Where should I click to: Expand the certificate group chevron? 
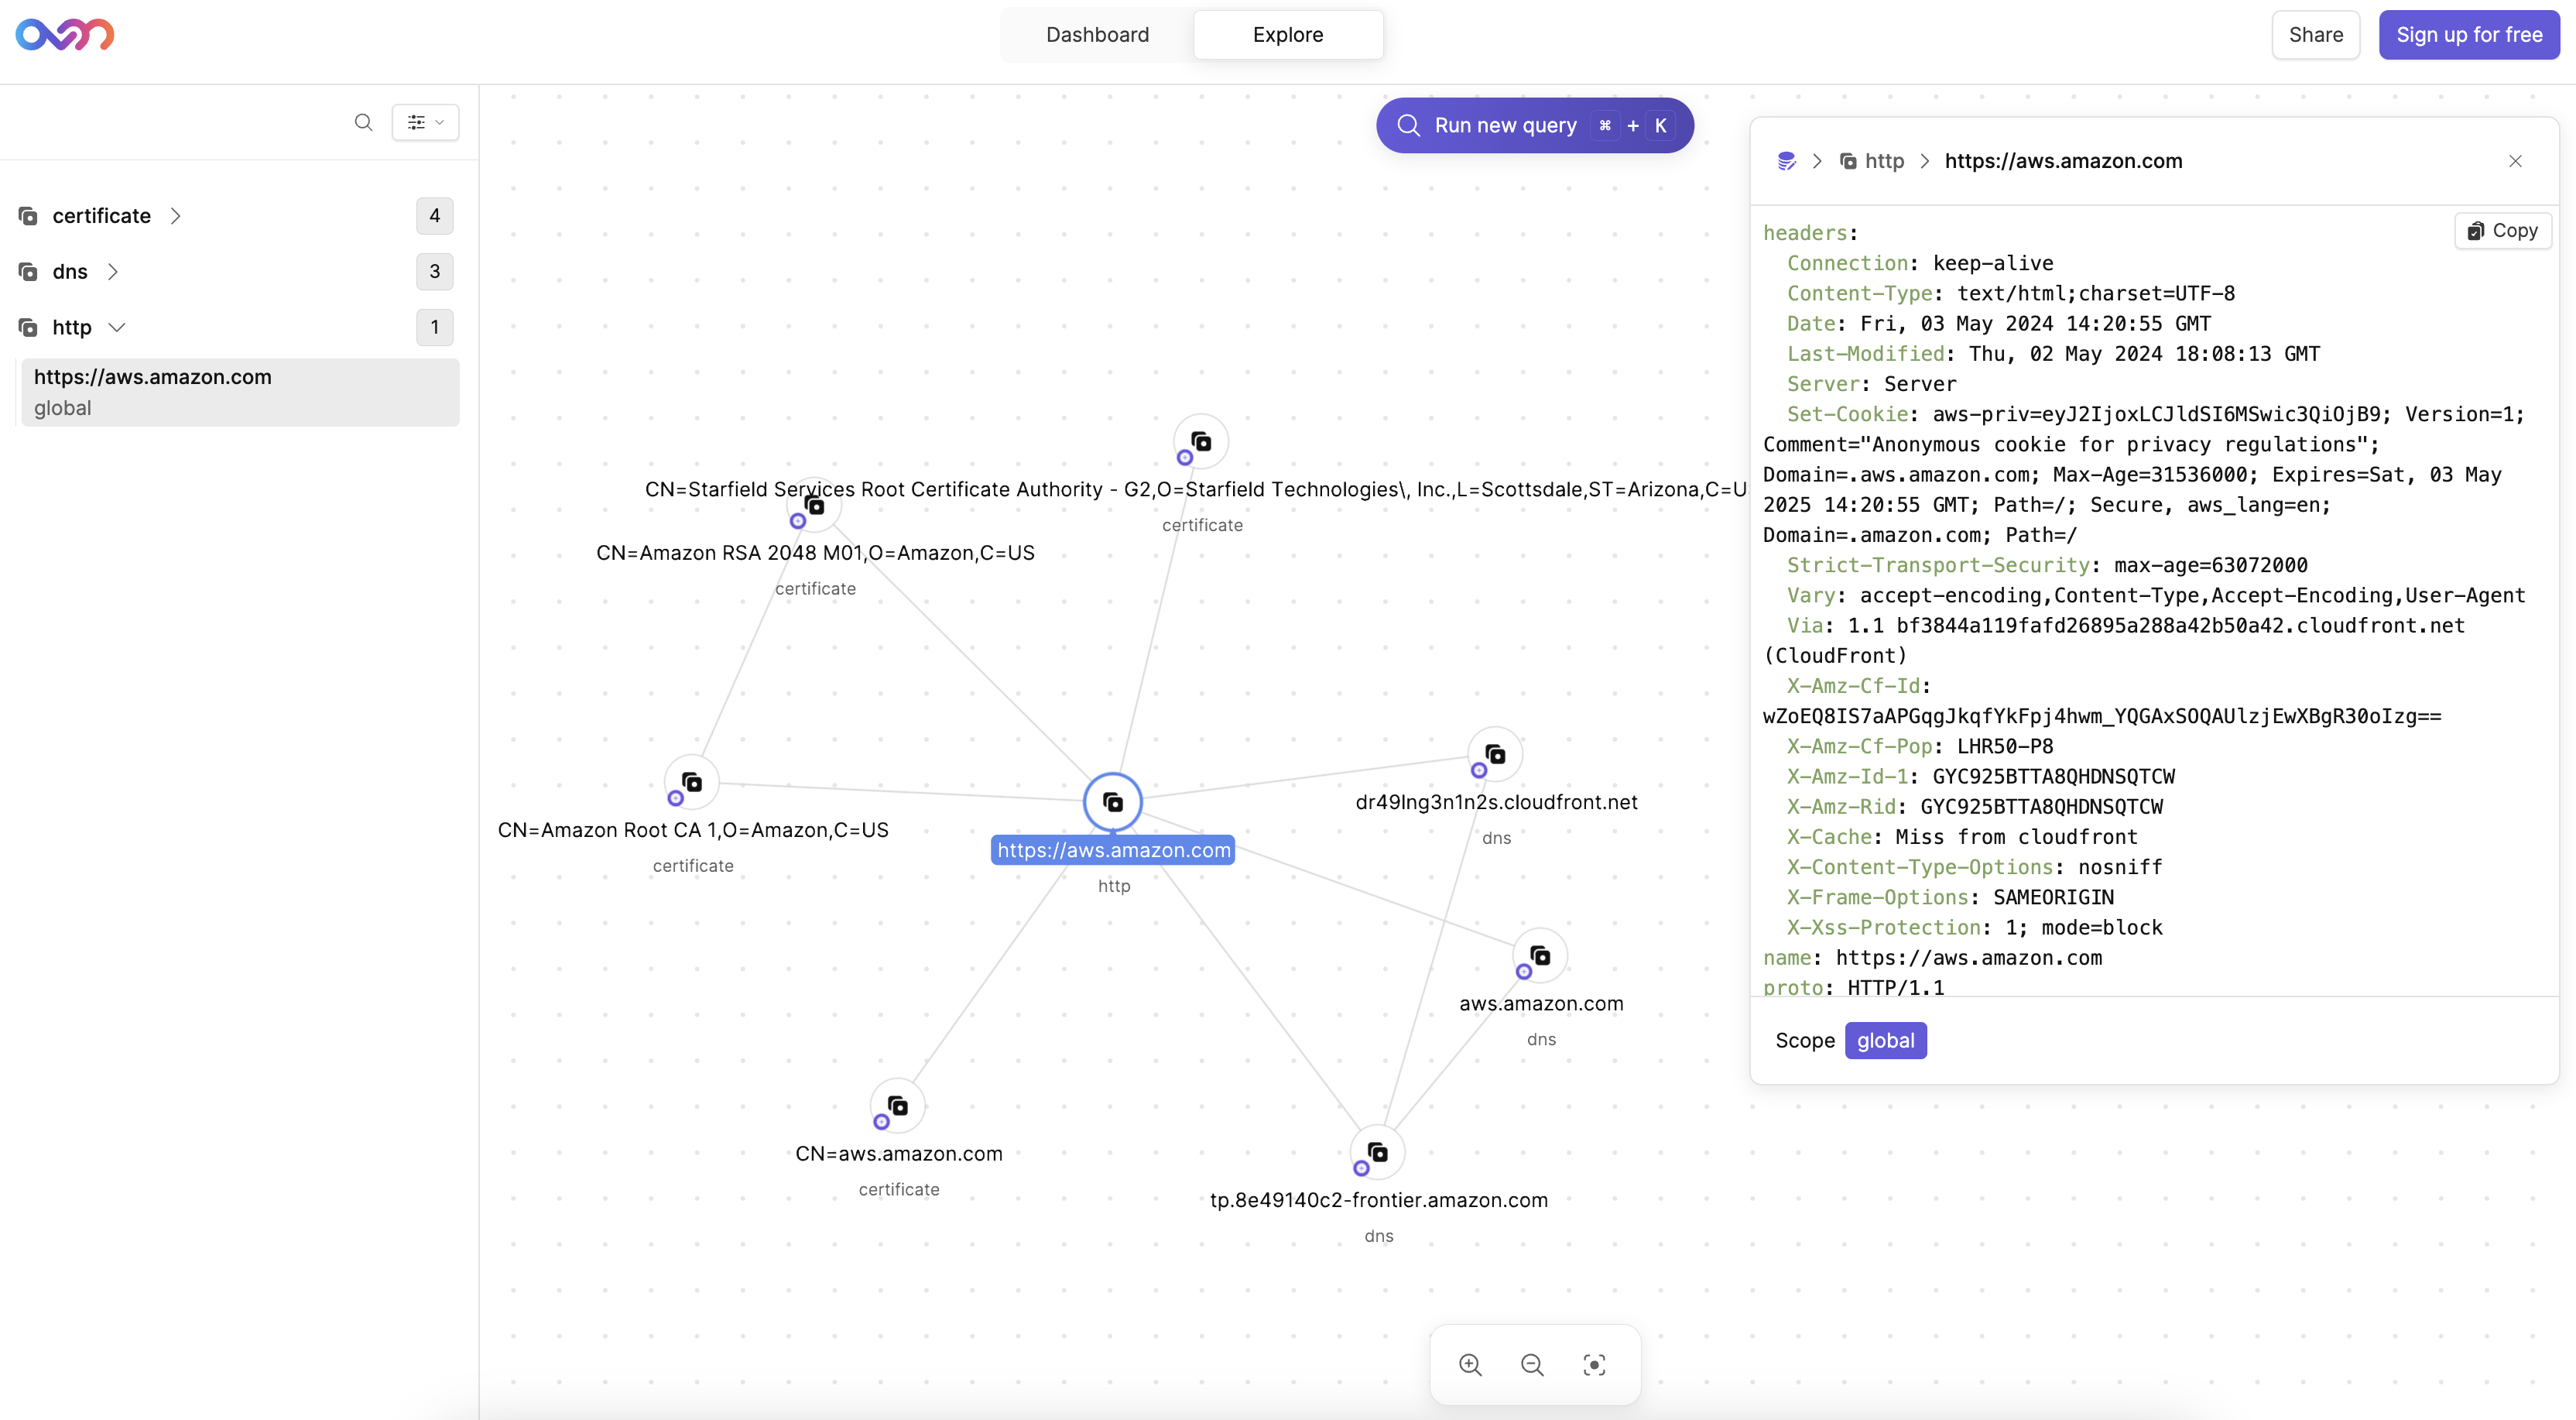(175, 216)
